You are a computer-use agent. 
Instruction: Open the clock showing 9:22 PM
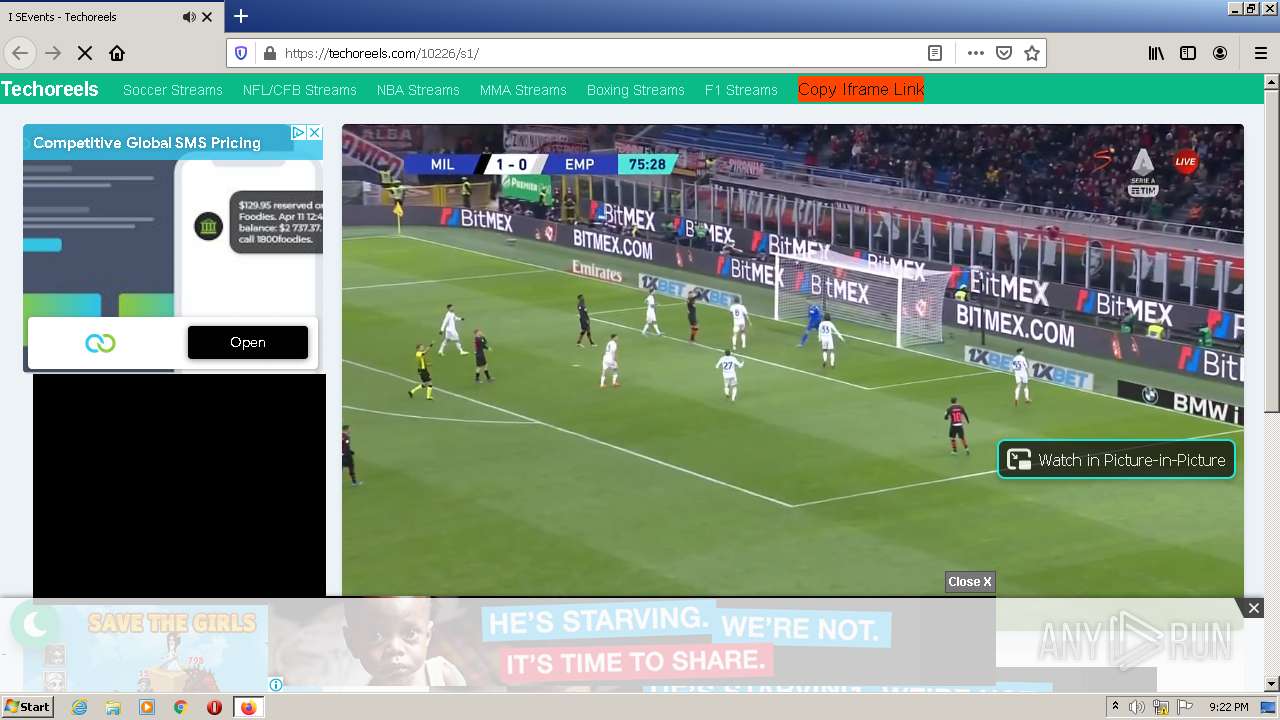click(1228, 707)
